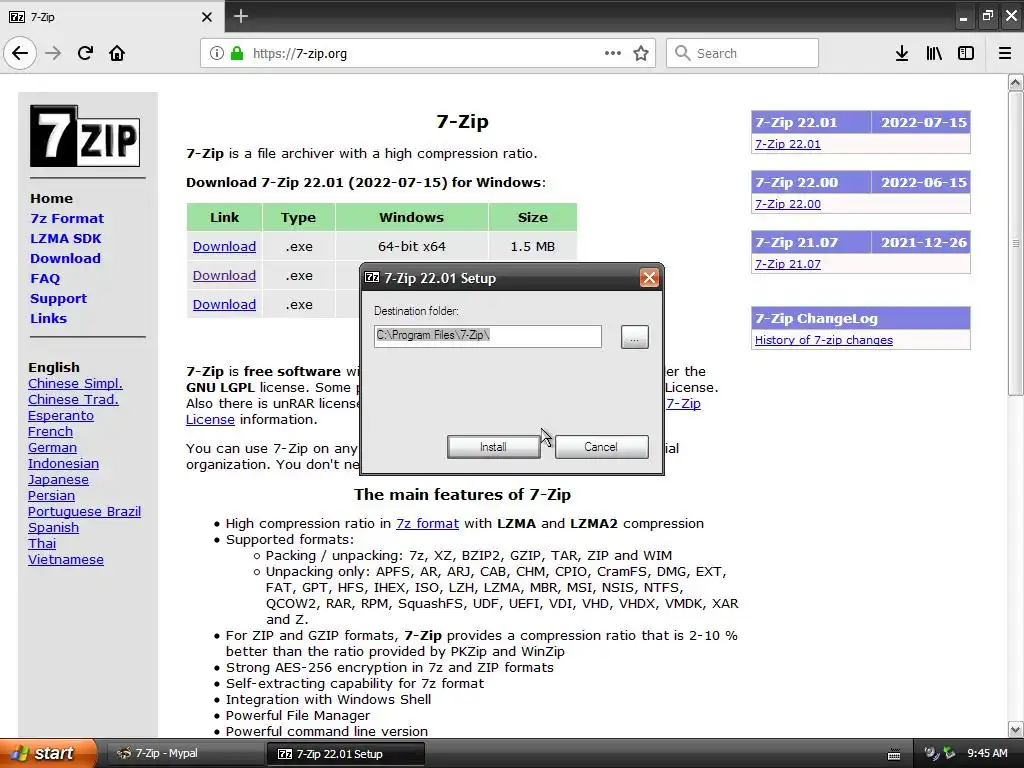The height and width of the screenshot is (768, 1024).
Task: Open the downloads arrow icon
Action: tap(901, 53)
